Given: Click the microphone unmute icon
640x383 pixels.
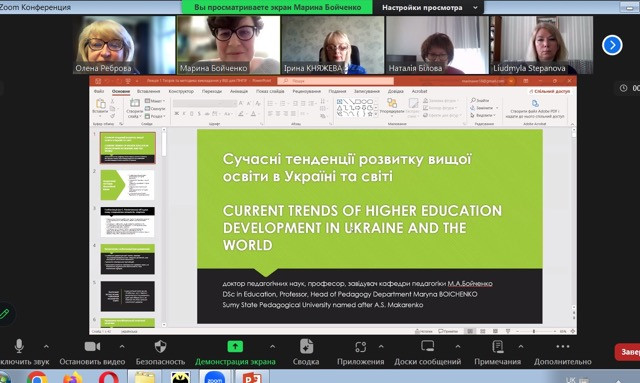Looking at the screenshot, I should pyautogui.click(x=19, y=346).
